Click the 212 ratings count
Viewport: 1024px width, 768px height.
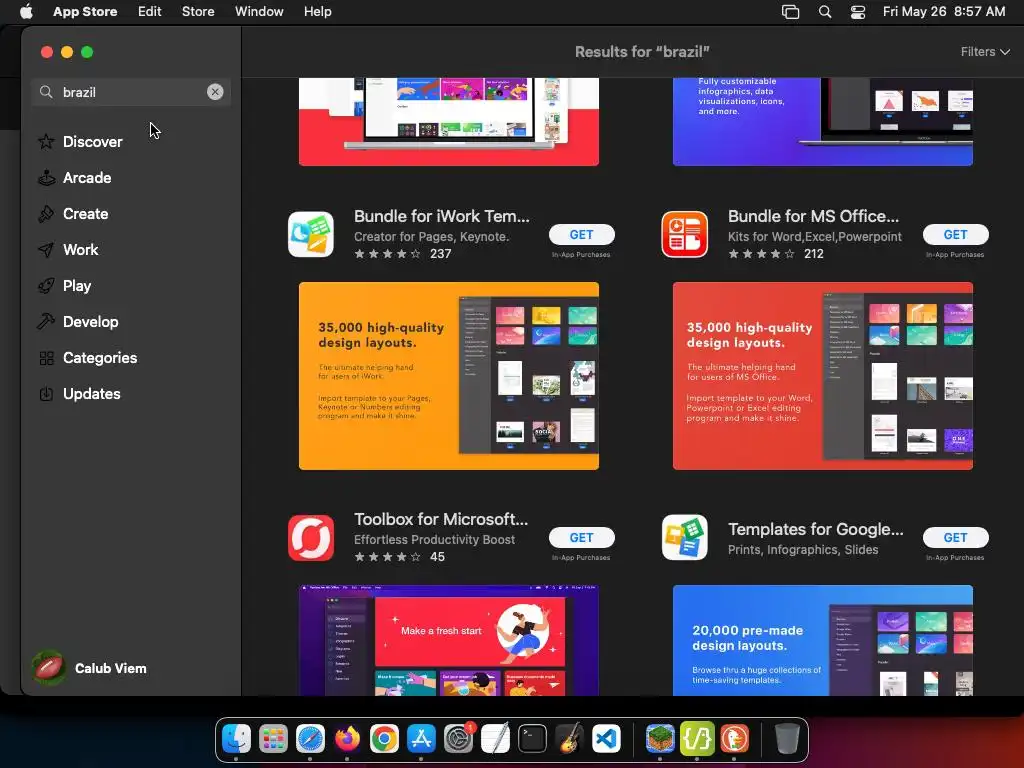point(814,253)
